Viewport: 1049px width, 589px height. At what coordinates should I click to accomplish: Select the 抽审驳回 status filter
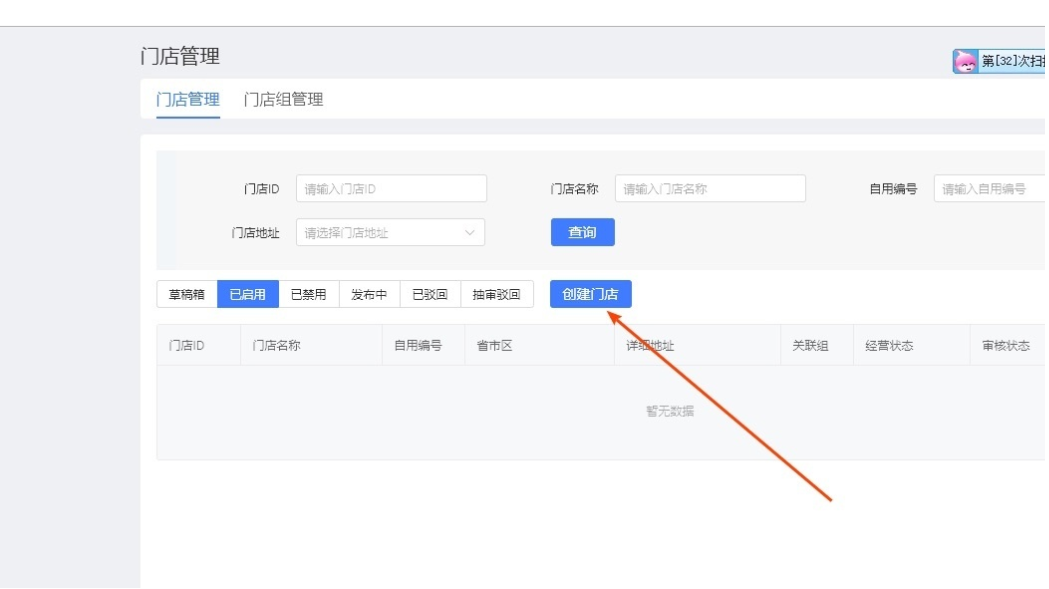pos(496,294)
